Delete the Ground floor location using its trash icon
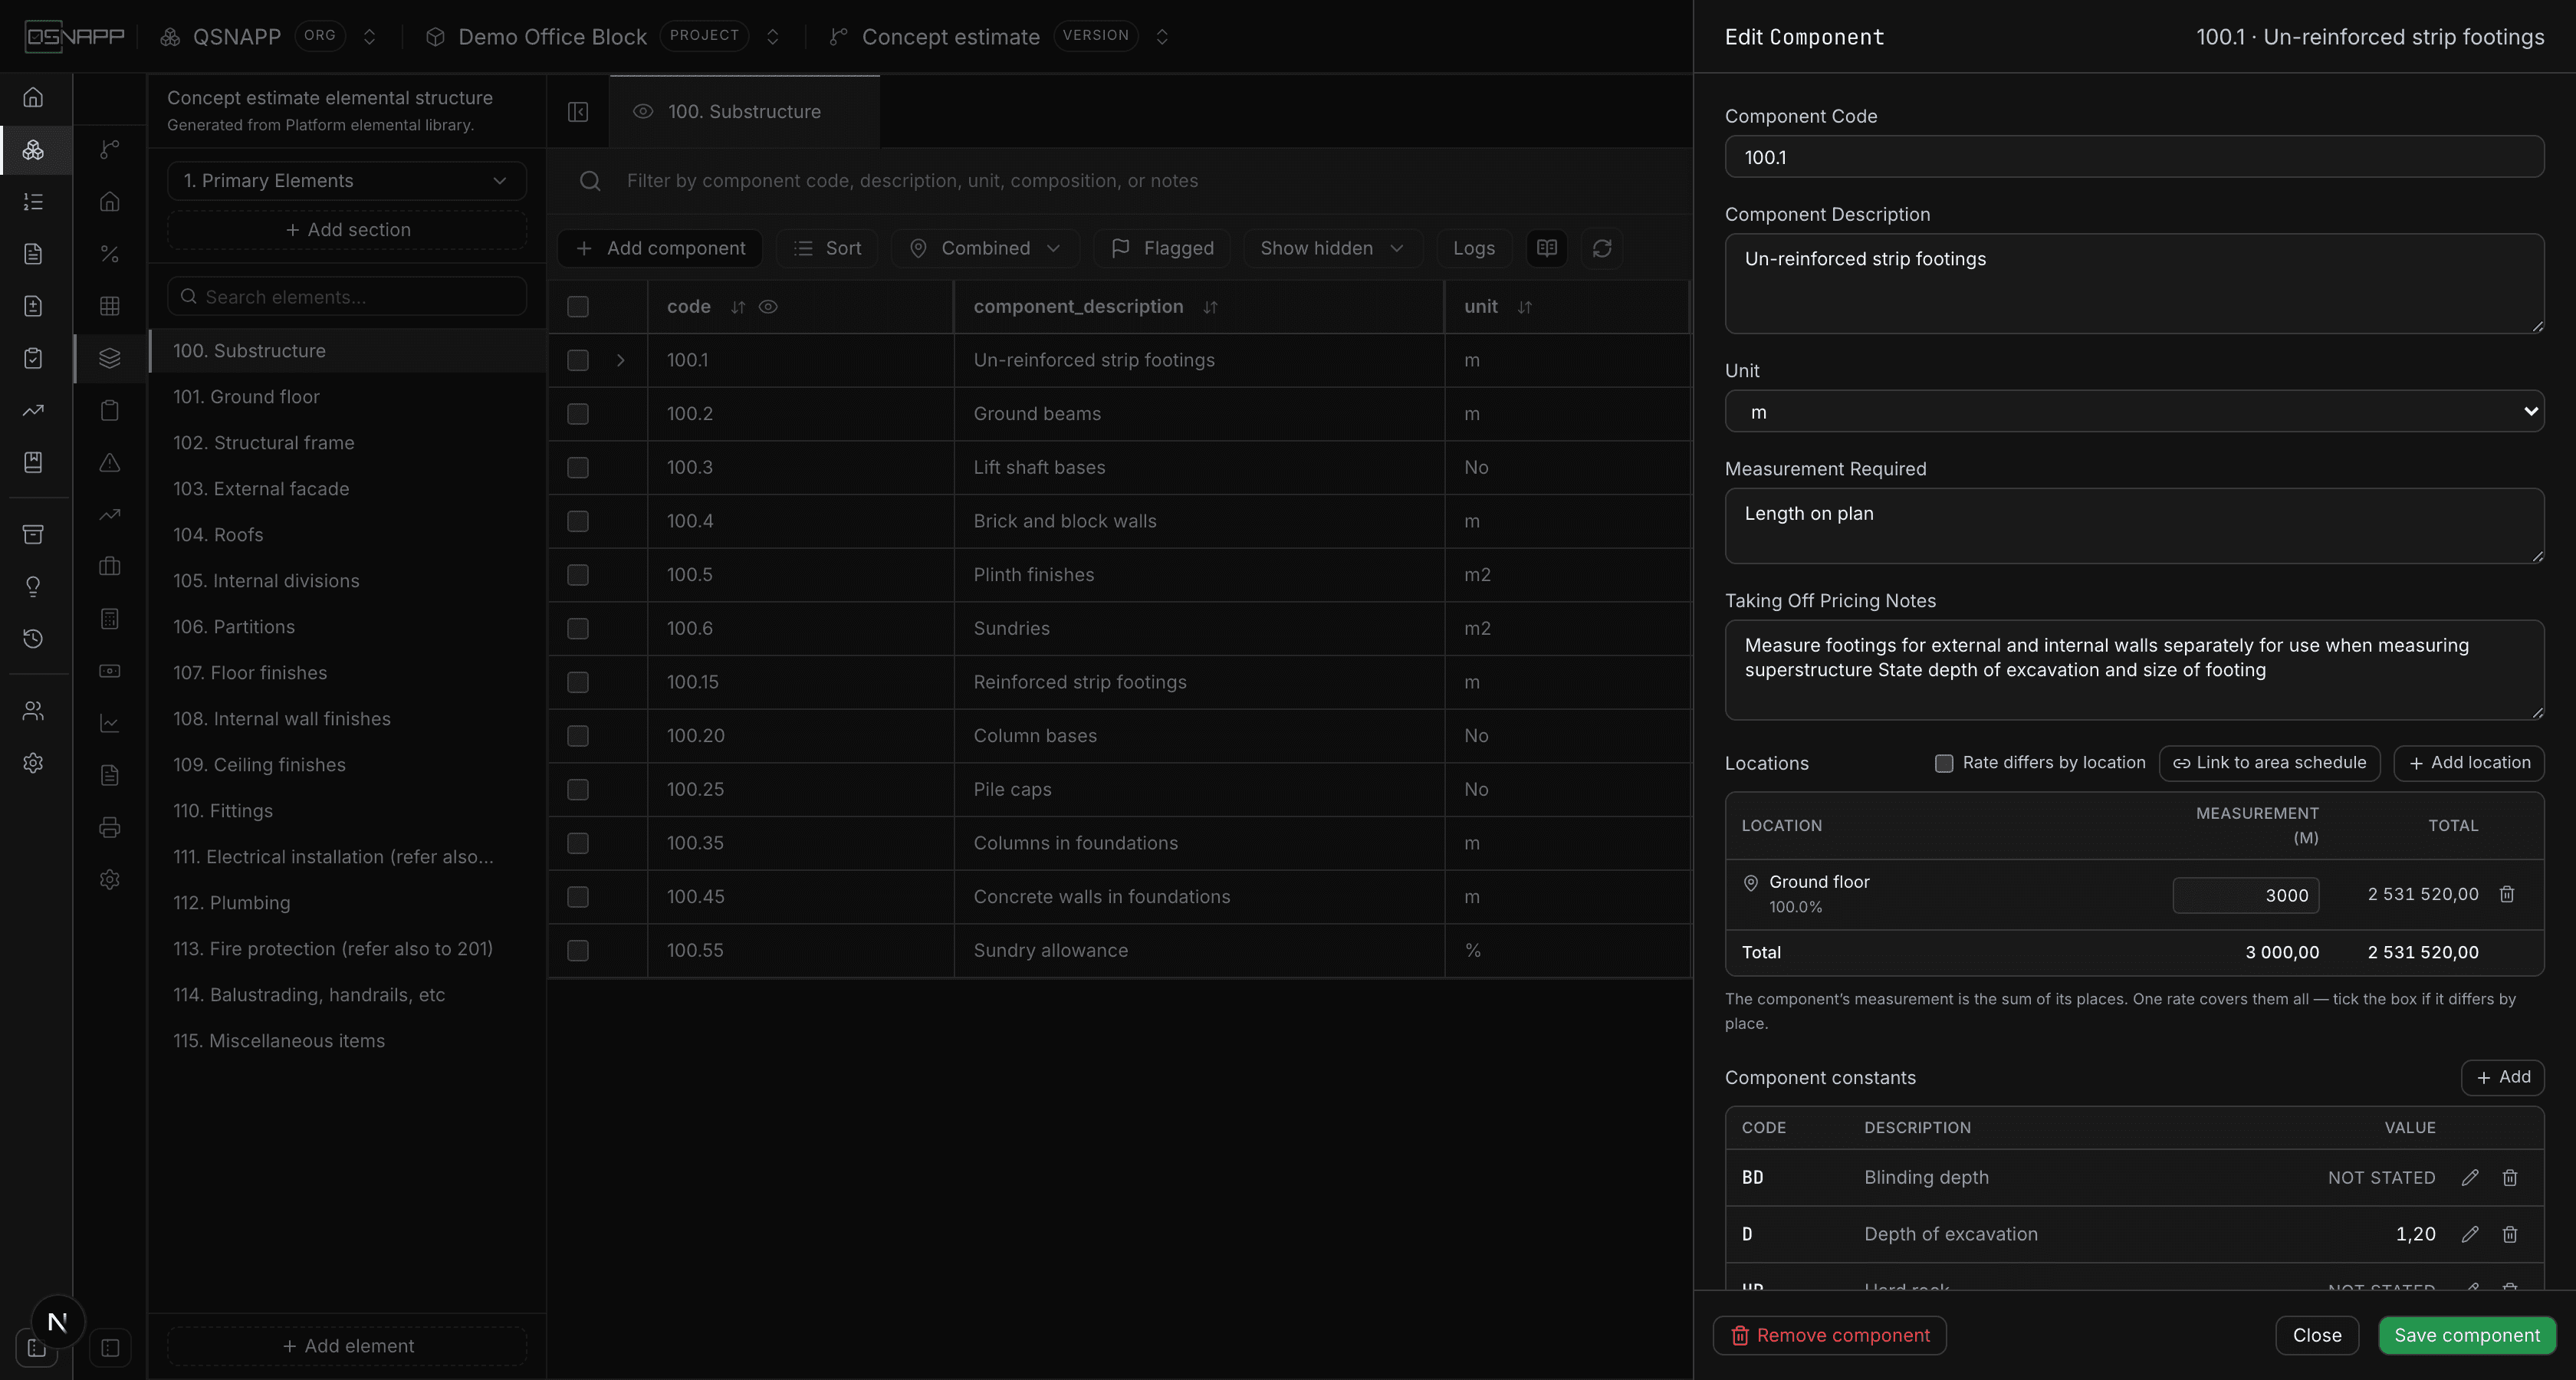 pyautogui.click(x=2507, y=894)
